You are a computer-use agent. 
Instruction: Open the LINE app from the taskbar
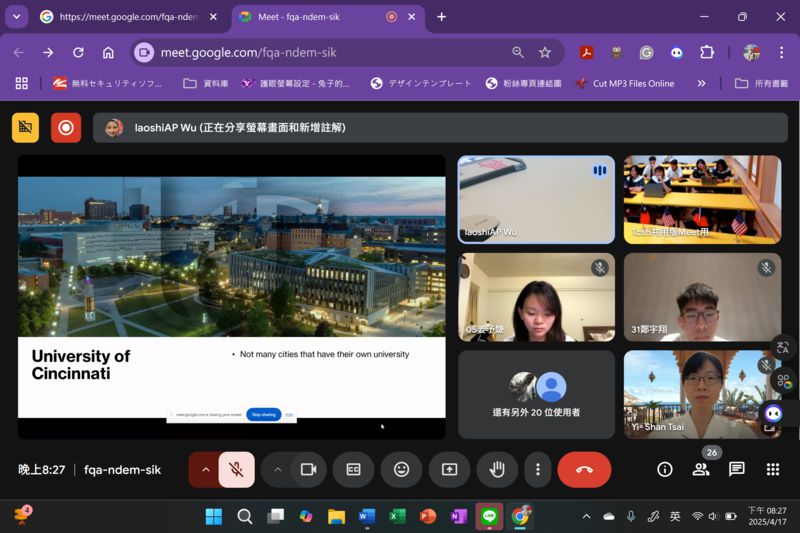[x=489, y=516]
